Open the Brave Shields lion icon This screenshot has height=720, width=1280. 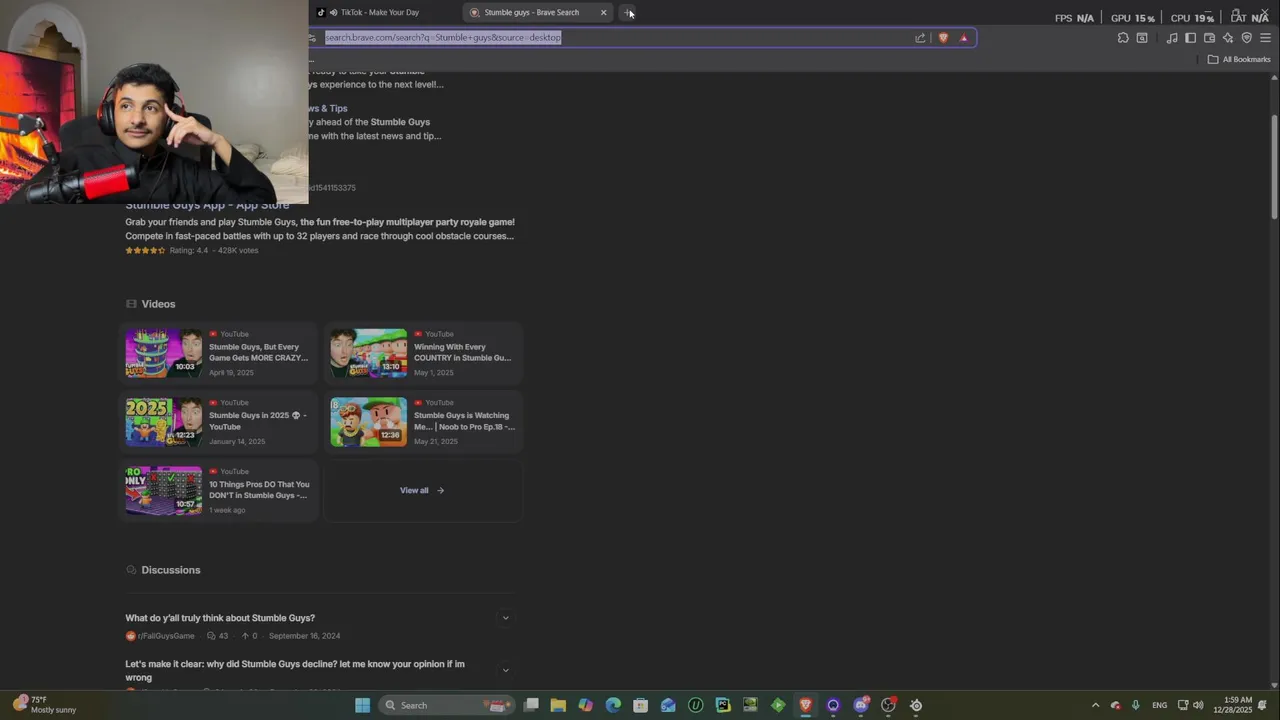point(943,38)
